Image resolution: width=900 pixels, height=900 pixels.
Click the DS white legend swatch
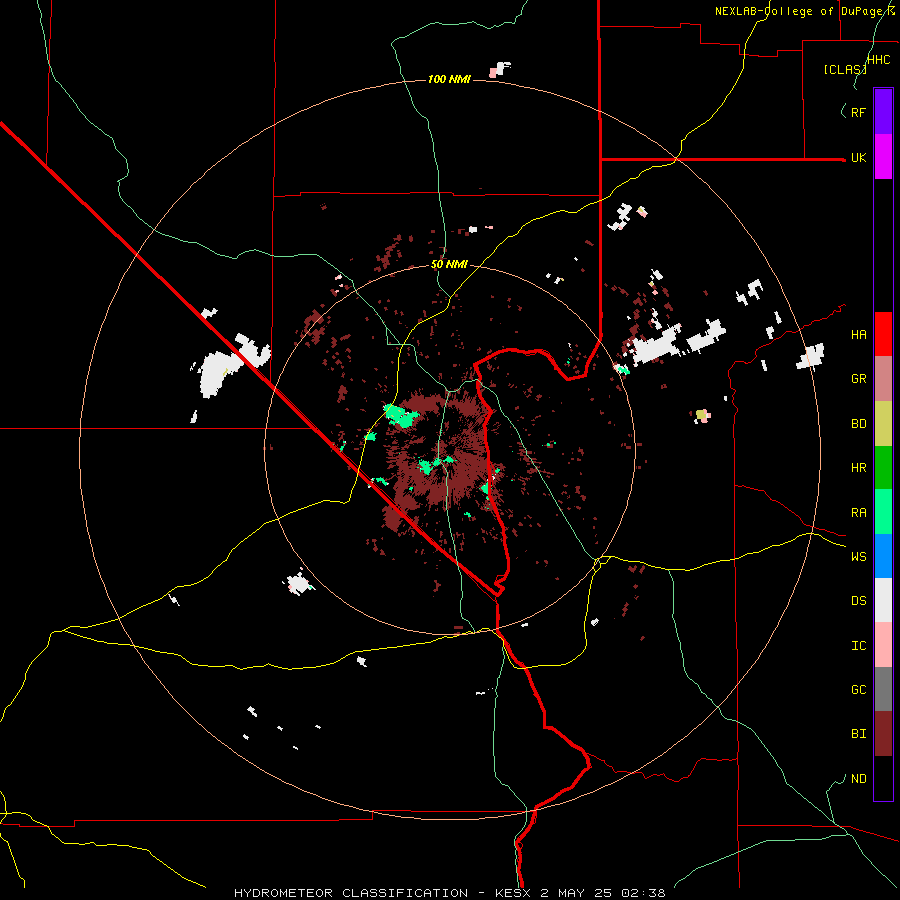click(883, 600)
